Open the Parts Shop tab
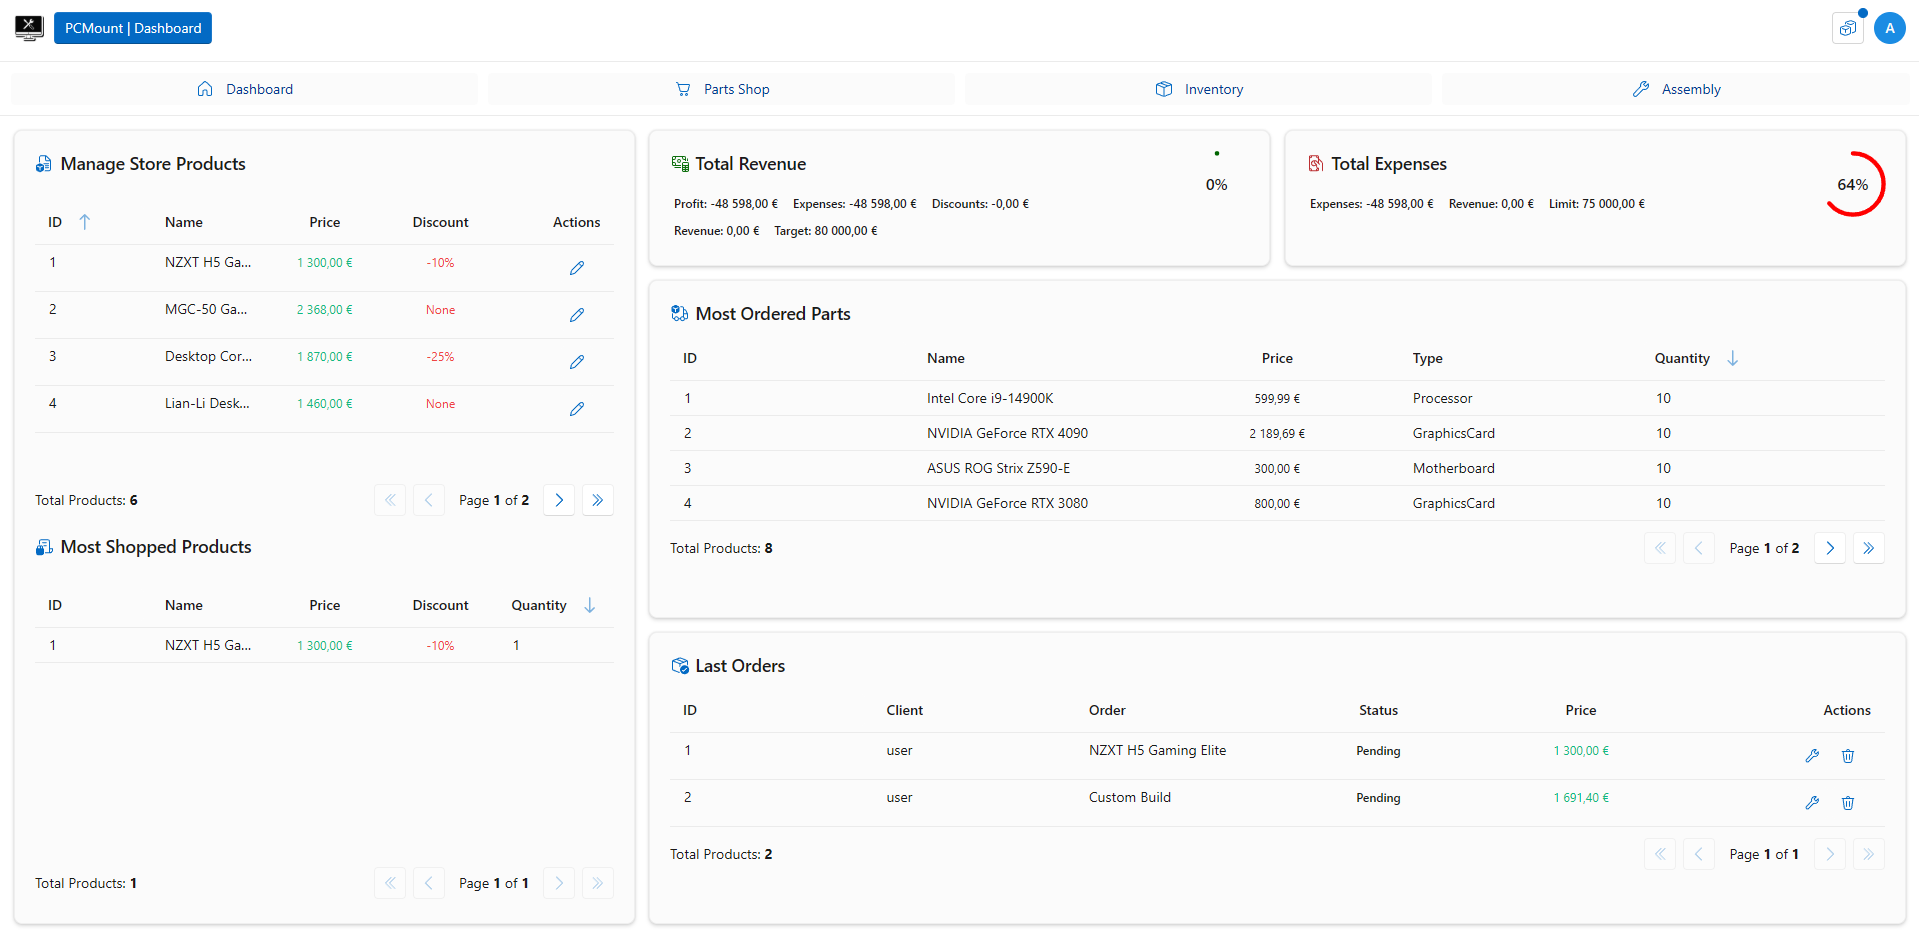This screenshot has height=937, width=1919. pyautogui.click(x=722, y=89)
